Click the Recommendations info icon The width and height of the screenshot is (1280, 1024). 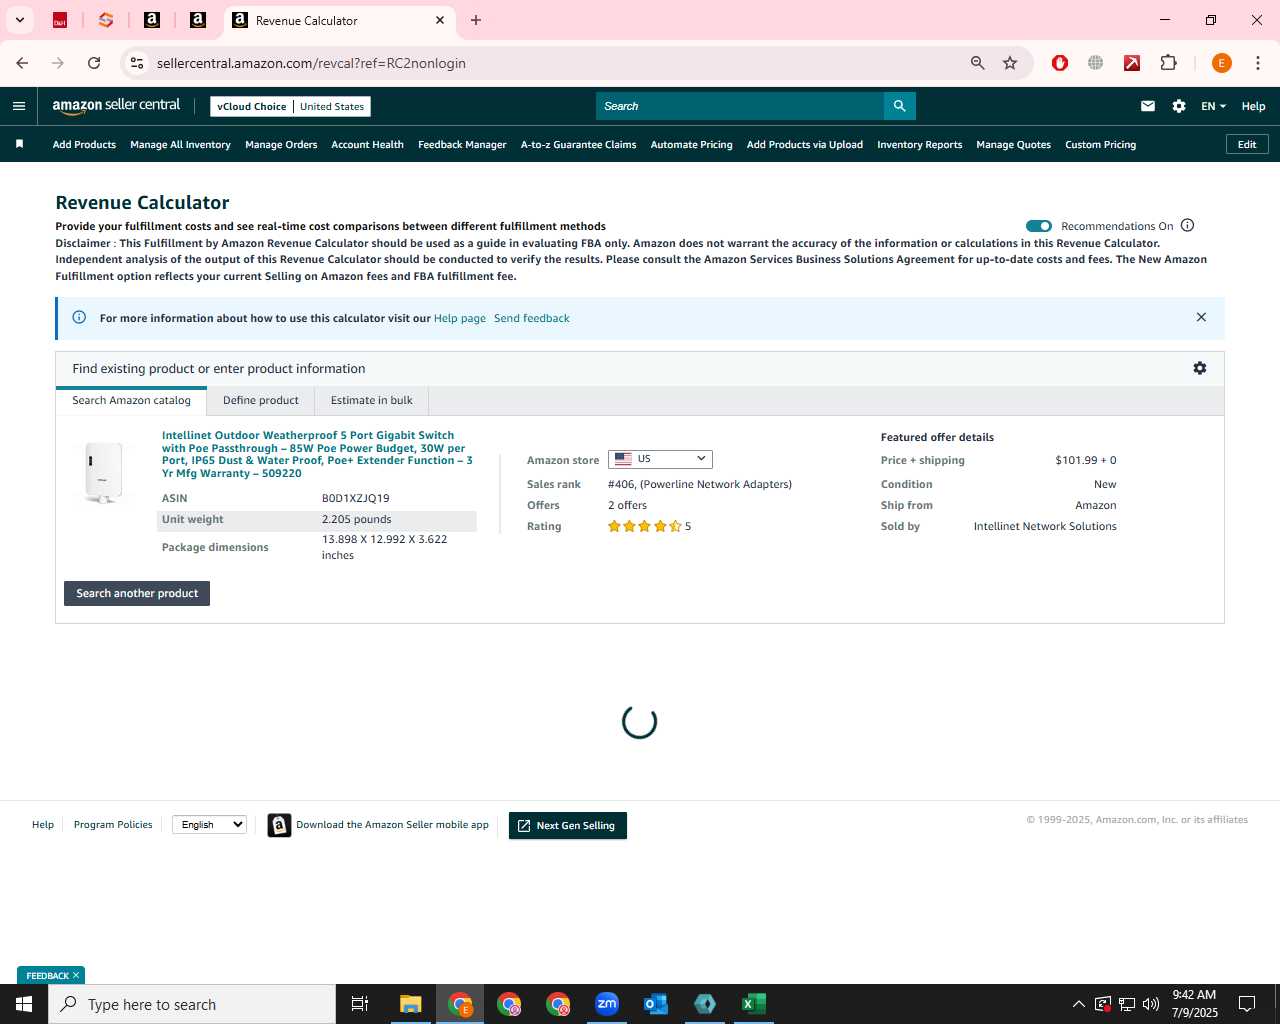click(x=1188, y=225)
